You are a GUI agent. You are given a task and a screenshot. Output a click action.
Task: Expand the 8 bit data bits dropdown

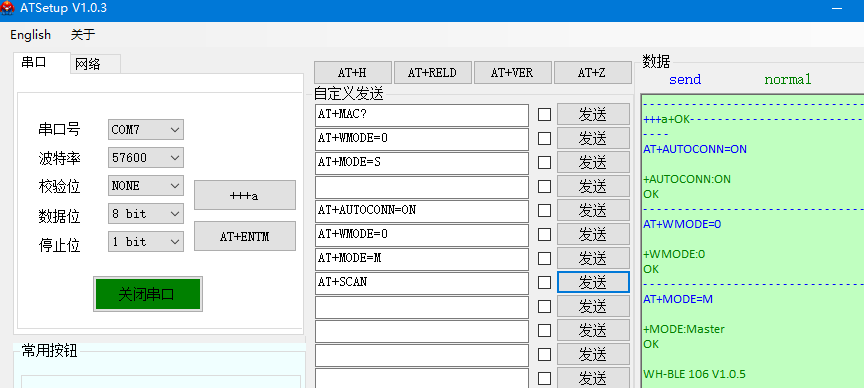(x=145, y=214)
